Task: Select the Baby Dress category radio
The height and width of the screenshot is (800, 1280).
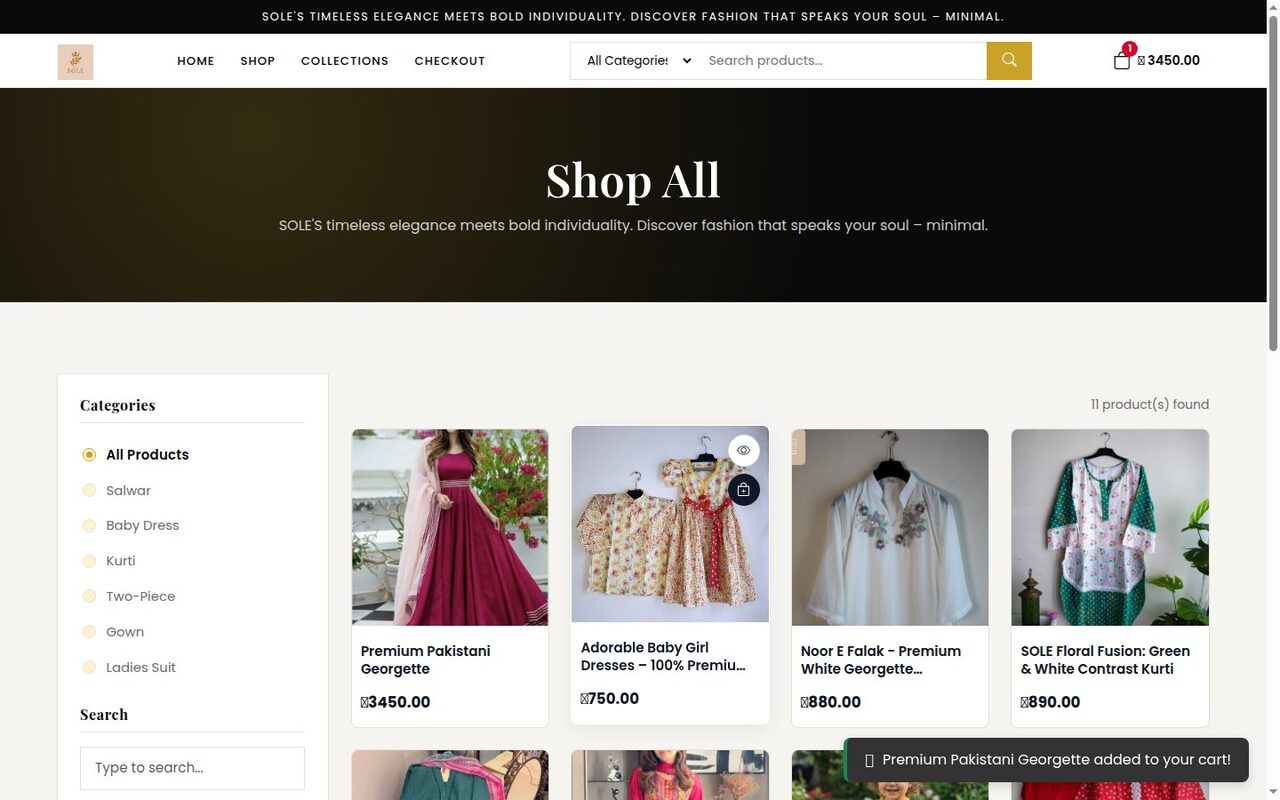Action: tap(89, 526)
